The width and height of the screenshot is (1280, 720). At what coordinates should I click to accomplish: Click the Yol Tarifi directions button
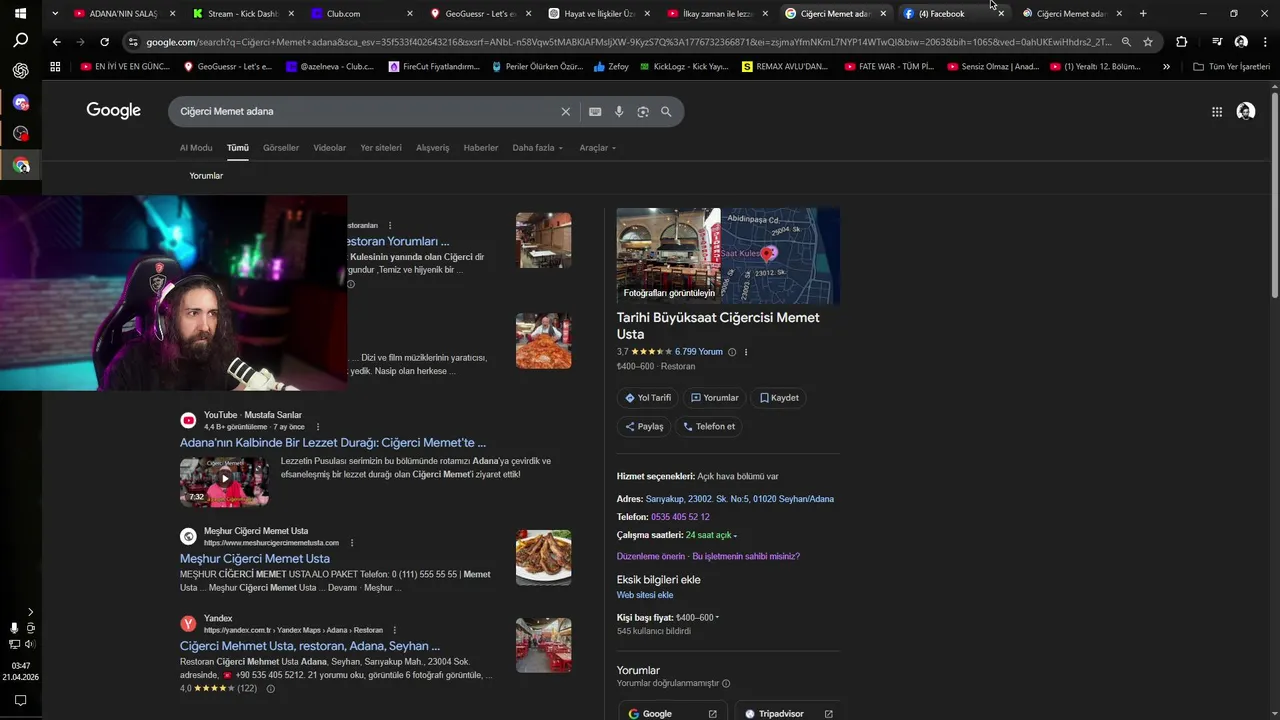(x=648, y=398)
